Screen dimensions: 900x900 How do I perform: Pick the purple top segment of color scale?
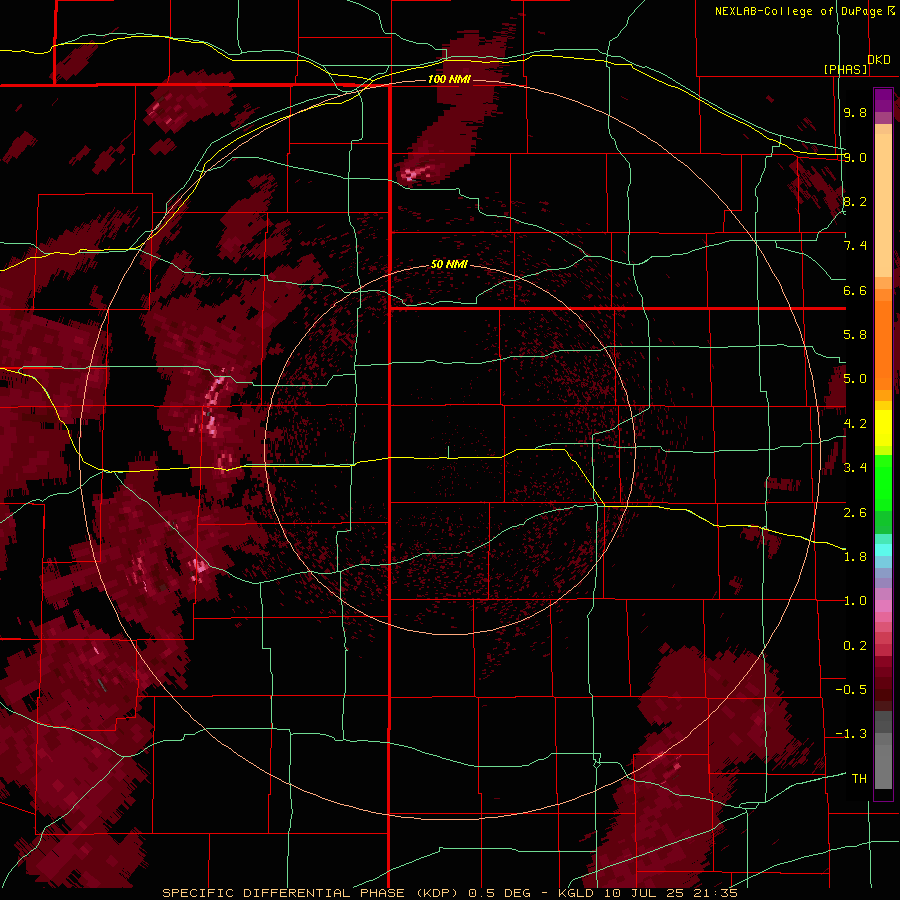pos(883,100)
